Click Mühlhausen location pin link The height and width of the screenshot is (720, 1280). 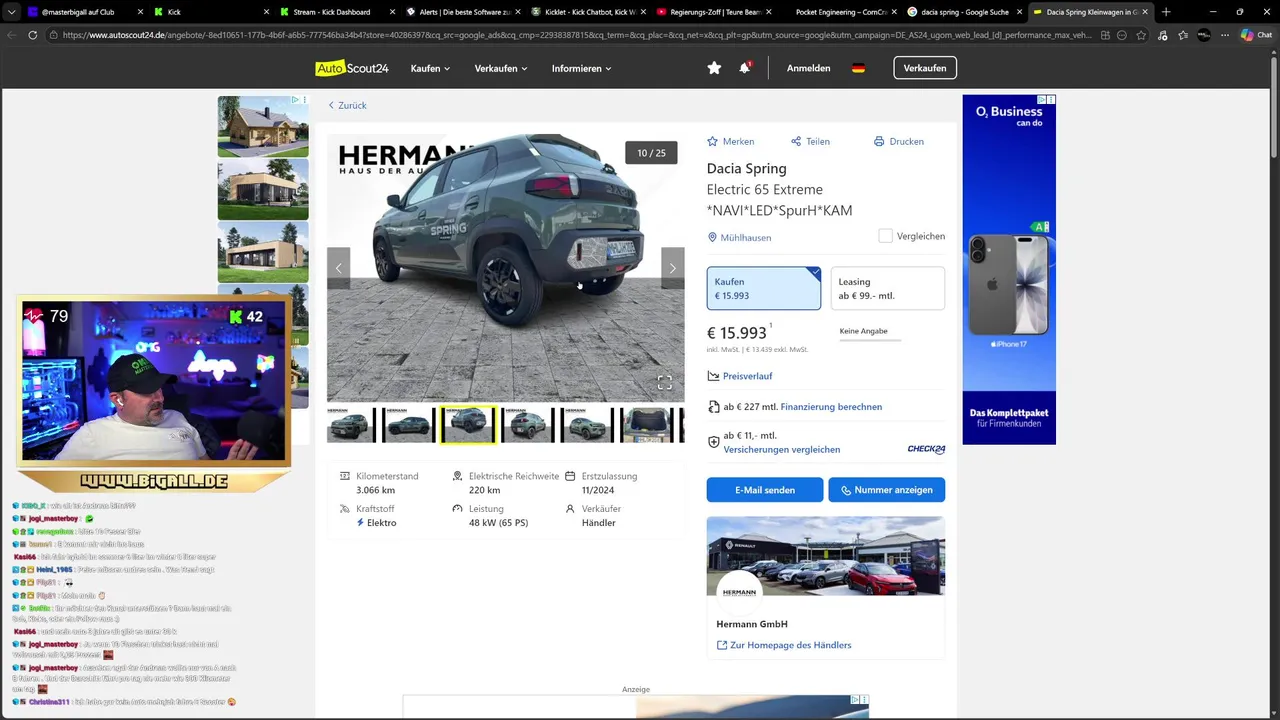click(x=739, y=238)
